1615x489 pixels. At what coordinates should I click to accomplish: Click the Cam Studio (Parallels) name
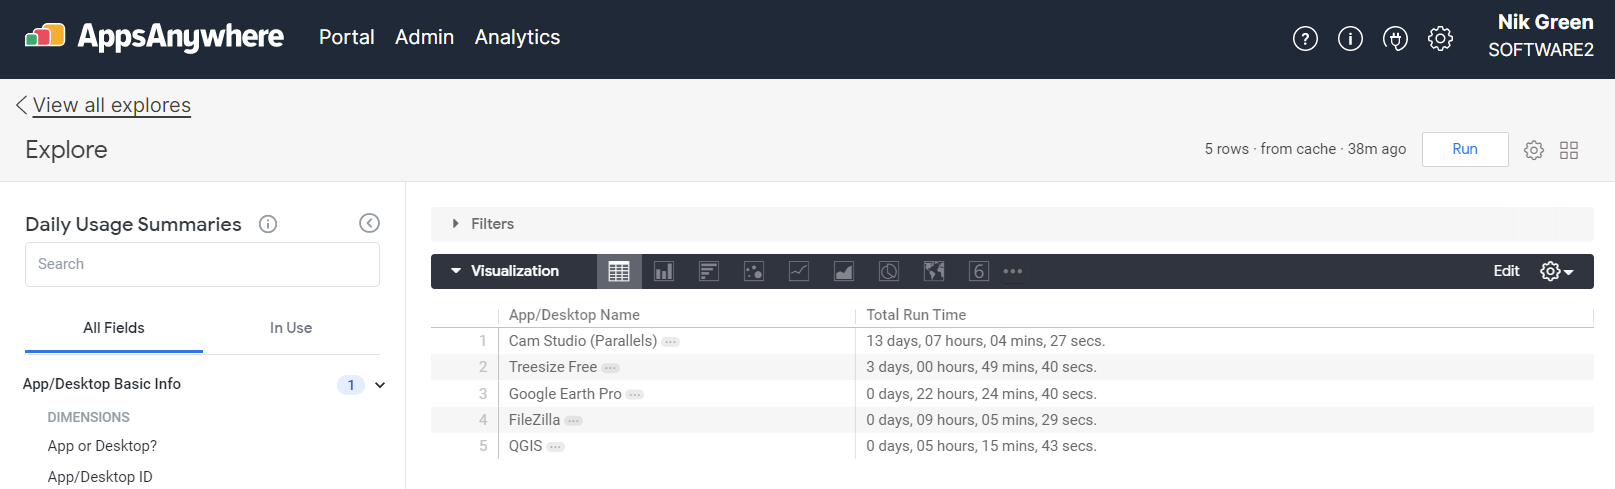[x=583, y=341]
